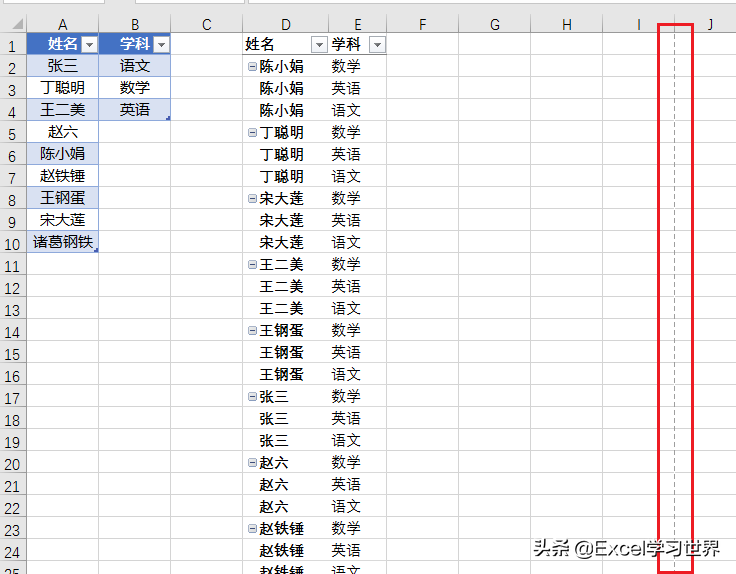Collapse the 张三 group in pivot table
This screenshot has height=574, width=736.
point(252,397)
